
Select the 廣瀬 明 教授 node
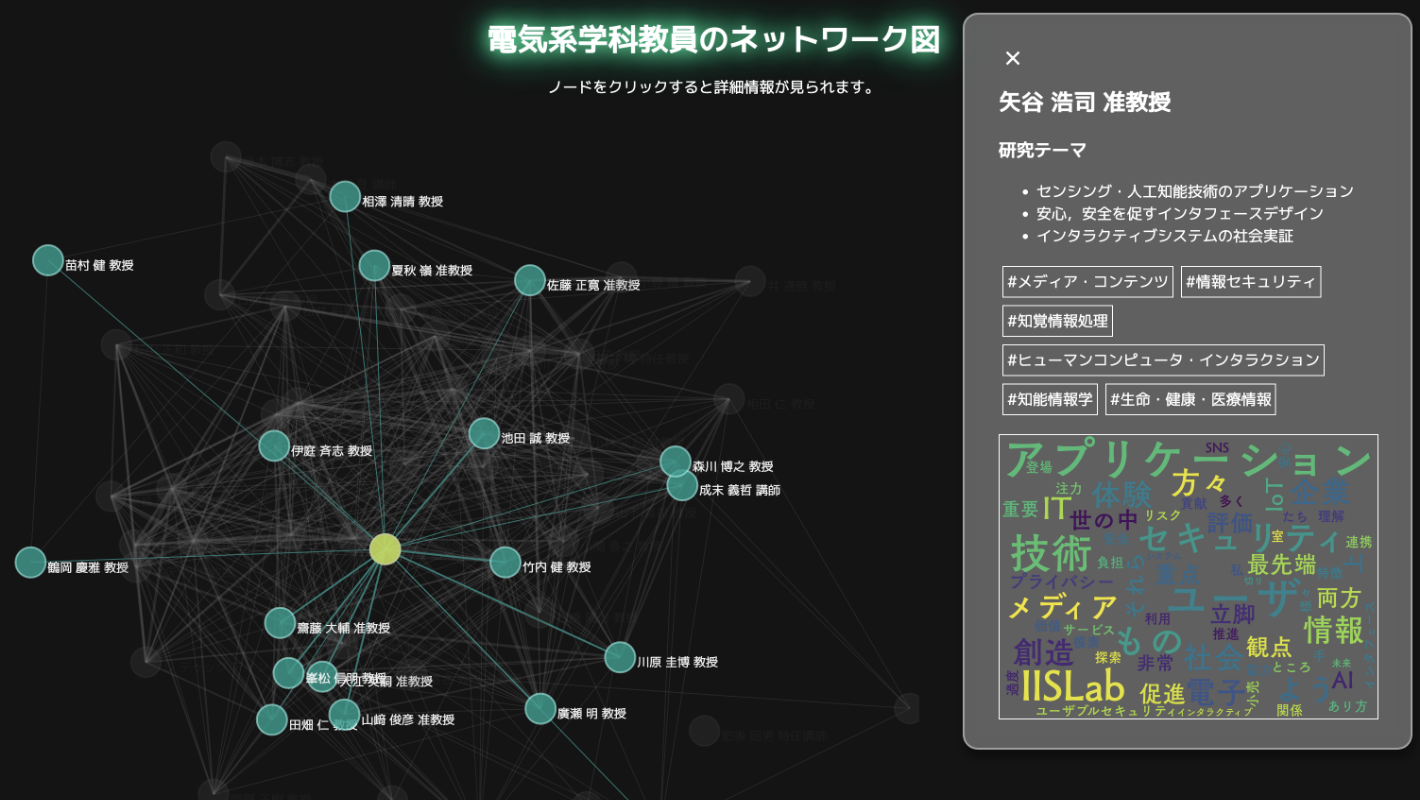point(541,709)
